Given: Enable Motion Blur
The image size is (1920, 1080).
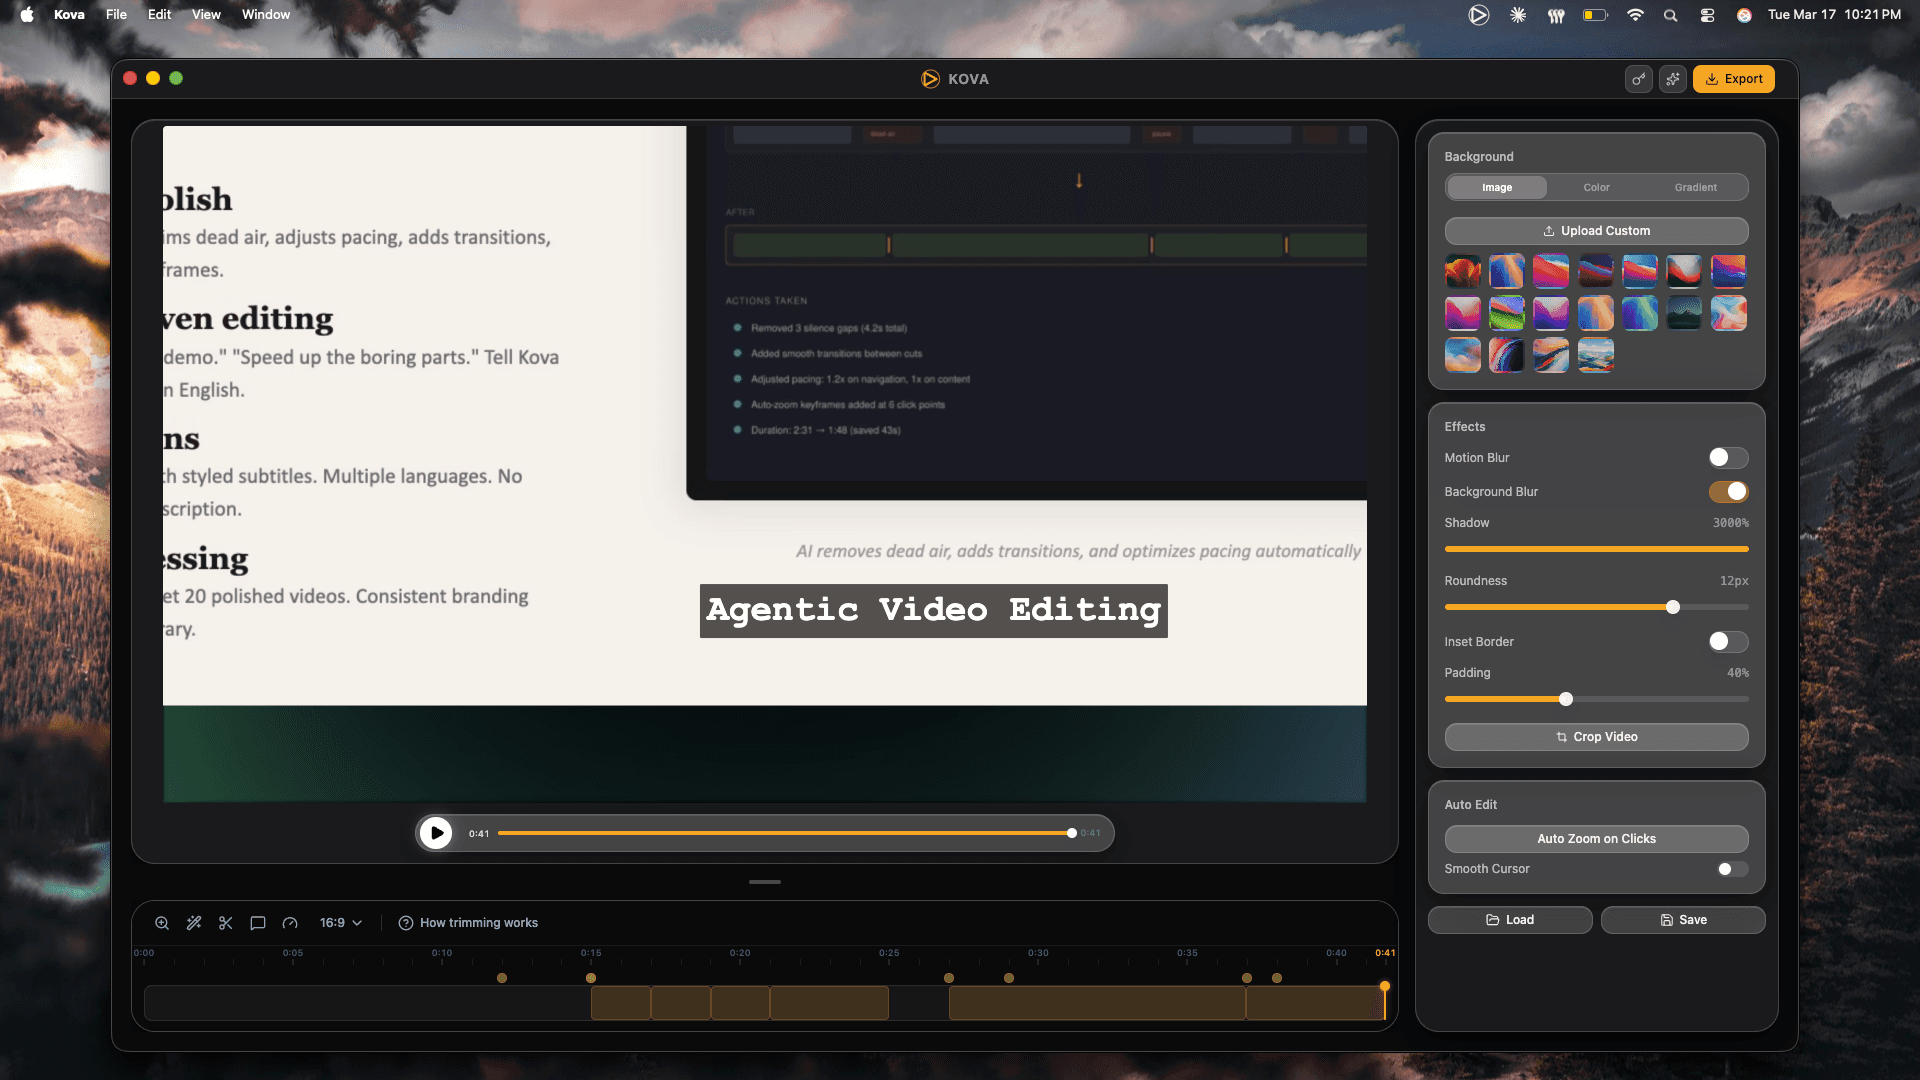Looking at the screenshot, I should (1727, 457).
